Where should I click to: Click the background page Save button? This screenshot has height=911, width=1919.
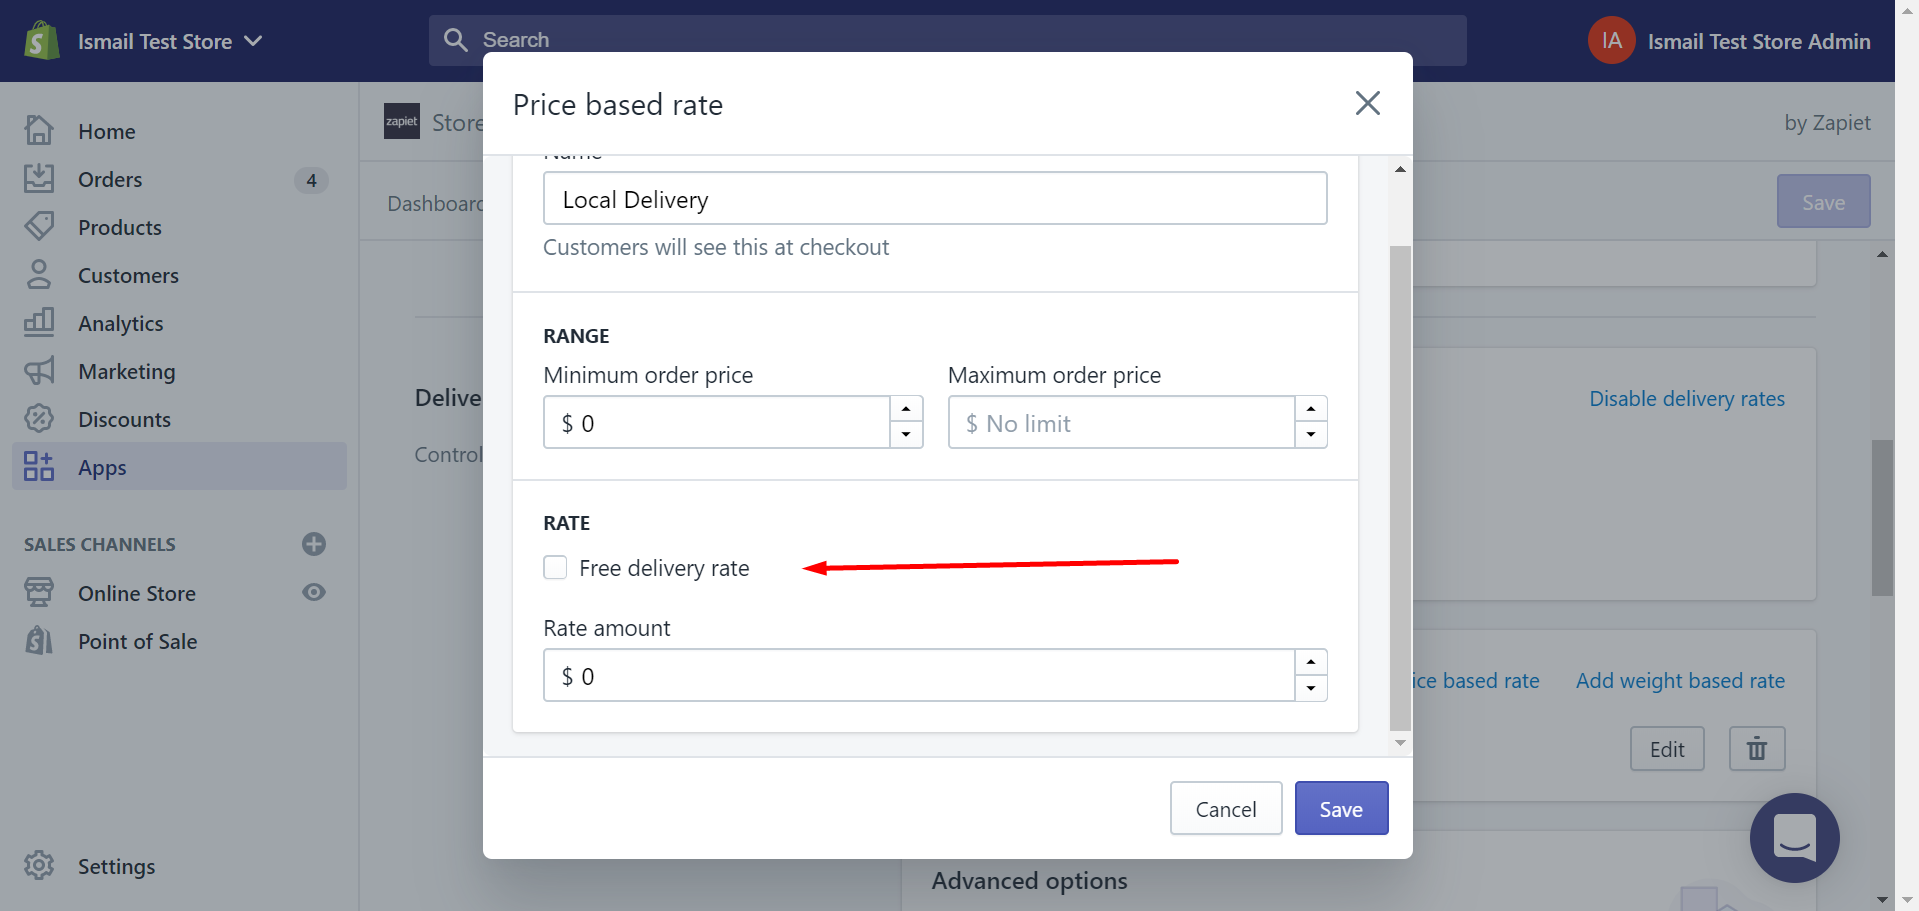pyautogui.click(x=1823, y=201)
